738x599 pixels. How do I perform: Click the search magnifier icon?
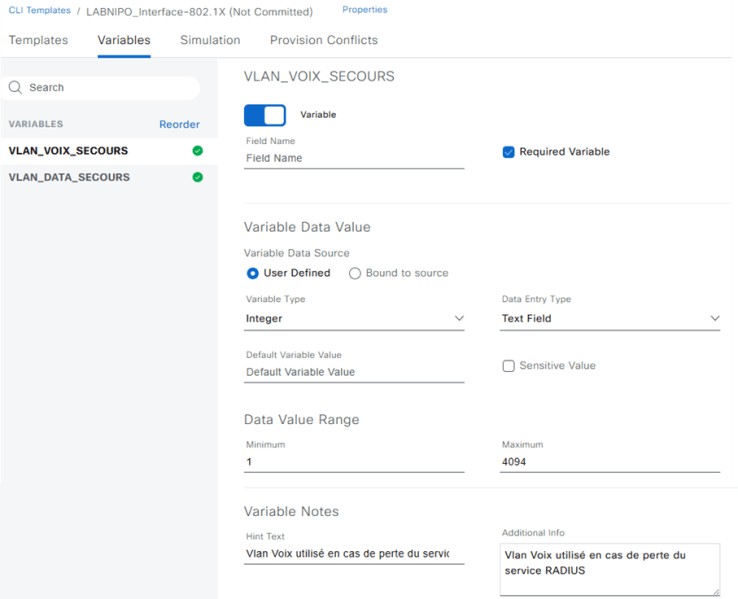tap(16, 88)
